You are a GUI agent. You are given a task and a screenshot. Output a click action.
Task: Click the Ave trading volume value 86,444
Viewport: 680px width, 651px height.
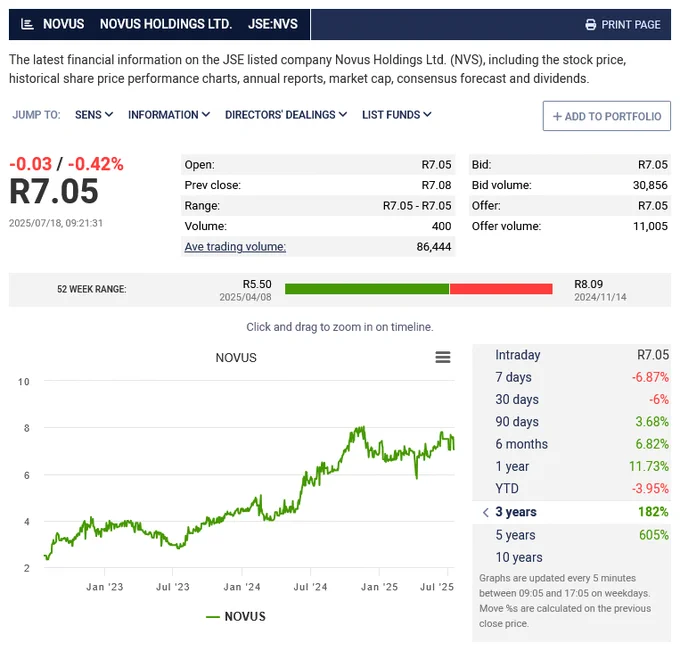coord(434,247)
